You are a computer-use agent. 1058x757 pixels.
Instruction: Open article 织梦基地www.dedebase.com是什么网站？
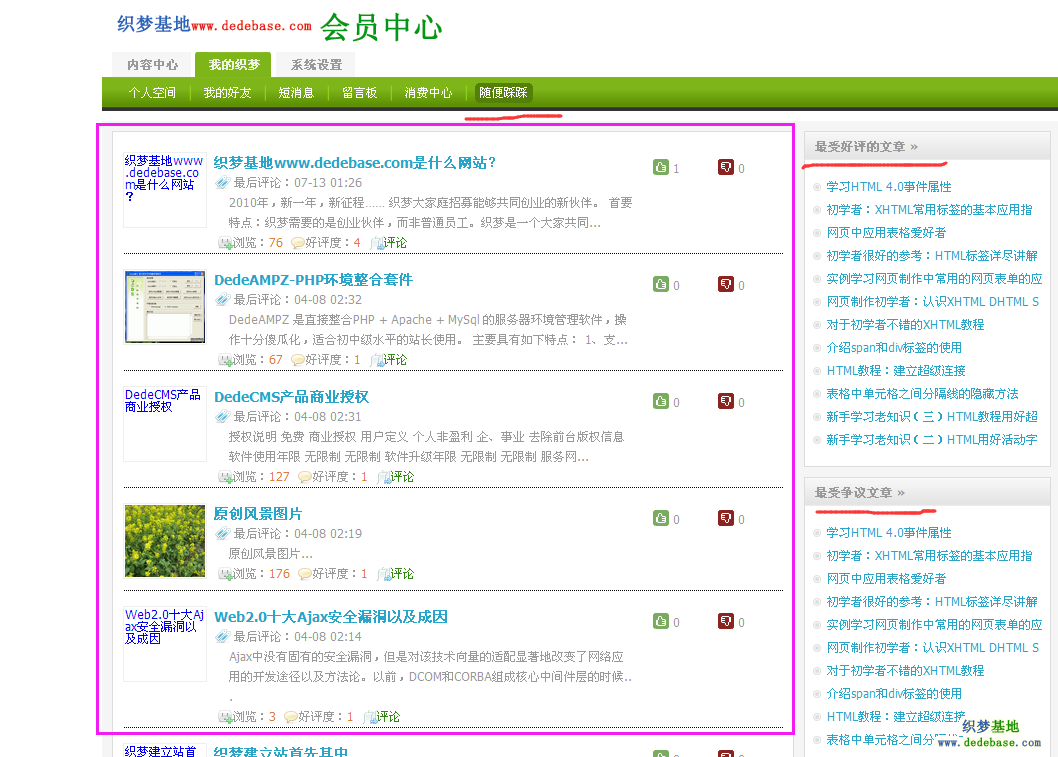355,163
